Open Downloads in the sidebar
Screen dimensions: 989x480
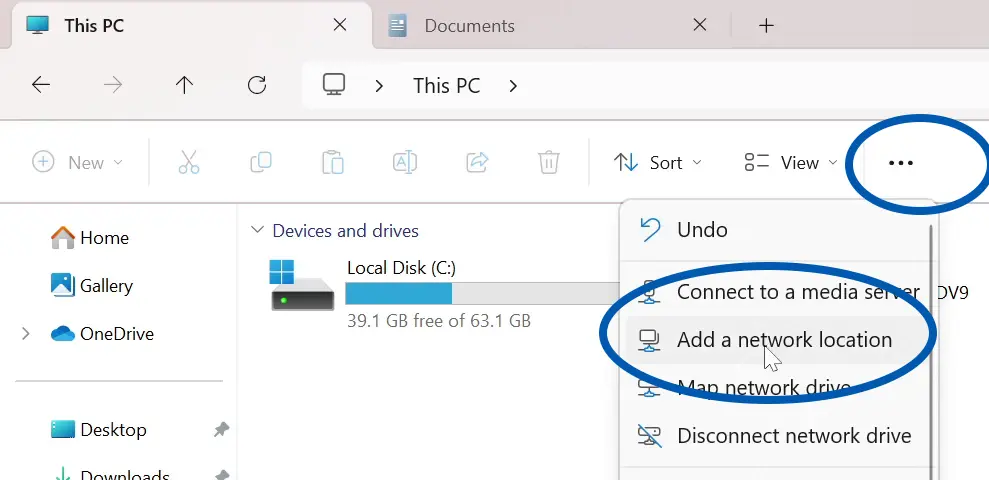pos(125,475)
